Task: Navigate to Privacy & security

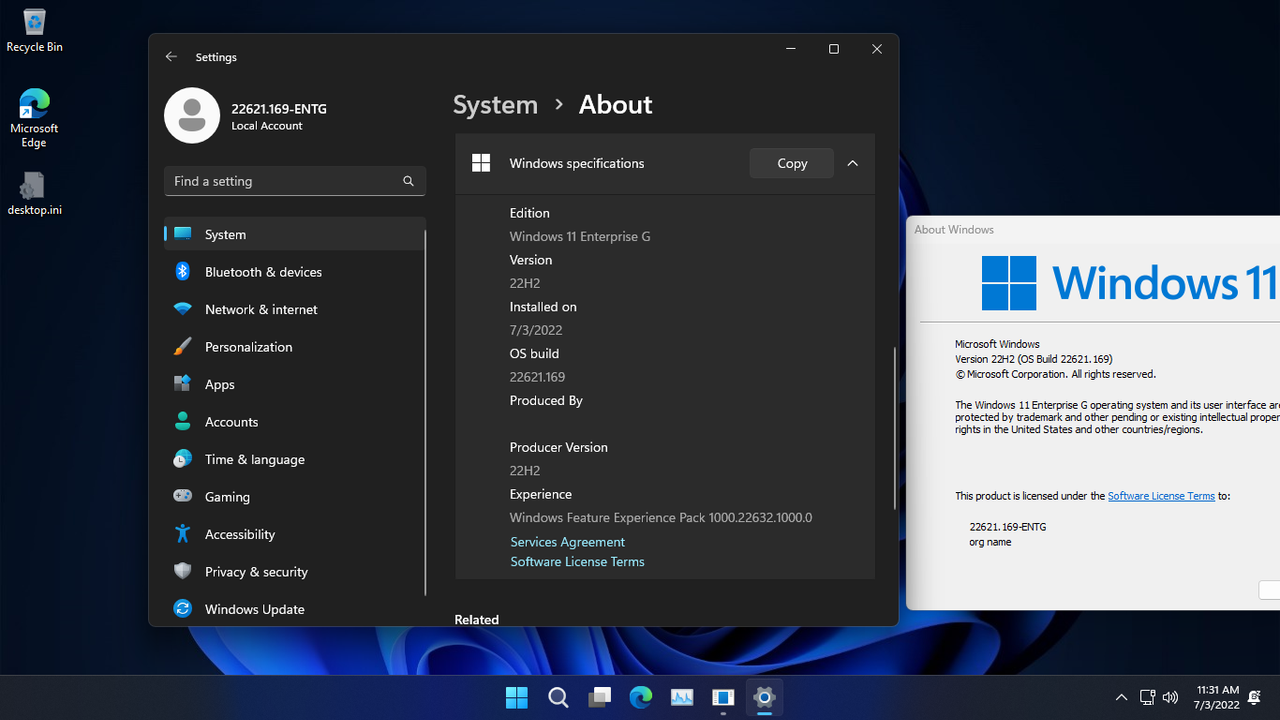Action: 256,572
